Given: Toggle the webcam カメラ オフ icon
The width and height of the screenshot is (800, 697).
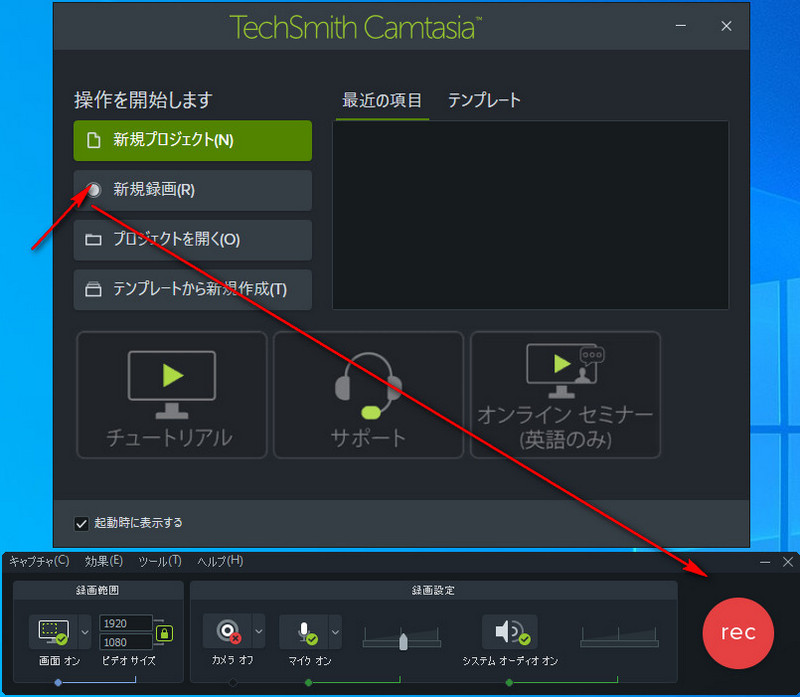Looking at the screenshot, I should pos(227,631).
